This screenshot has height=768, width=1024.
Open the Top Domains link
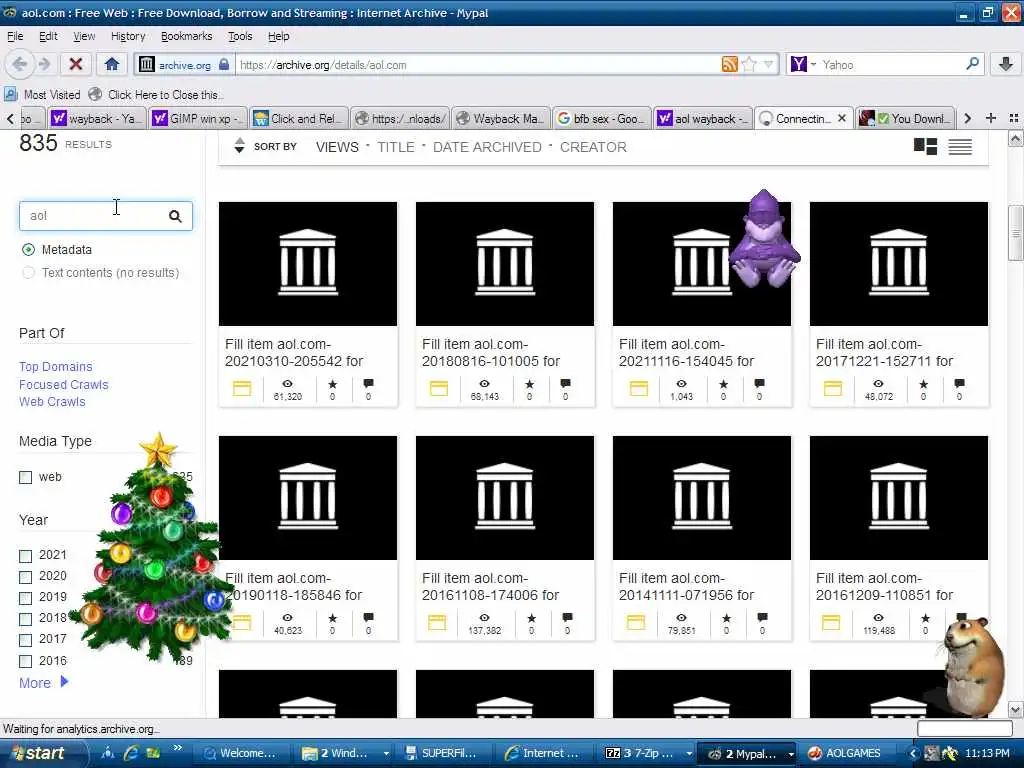tap(56, 366)
